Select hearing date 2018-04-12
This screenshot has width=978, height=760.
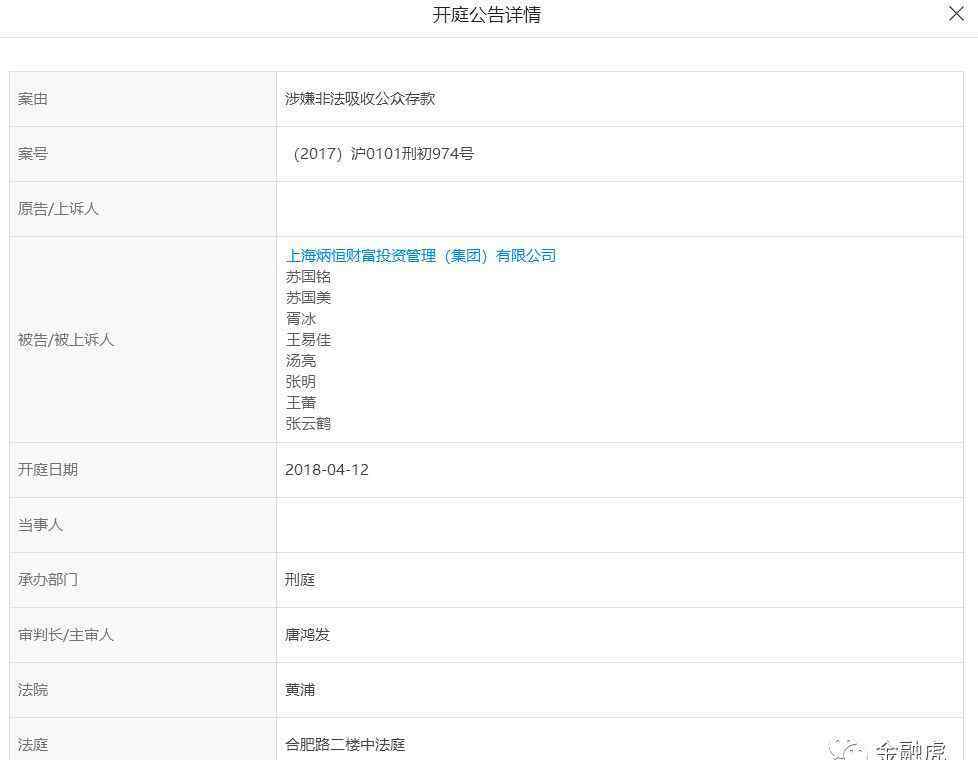327,470
